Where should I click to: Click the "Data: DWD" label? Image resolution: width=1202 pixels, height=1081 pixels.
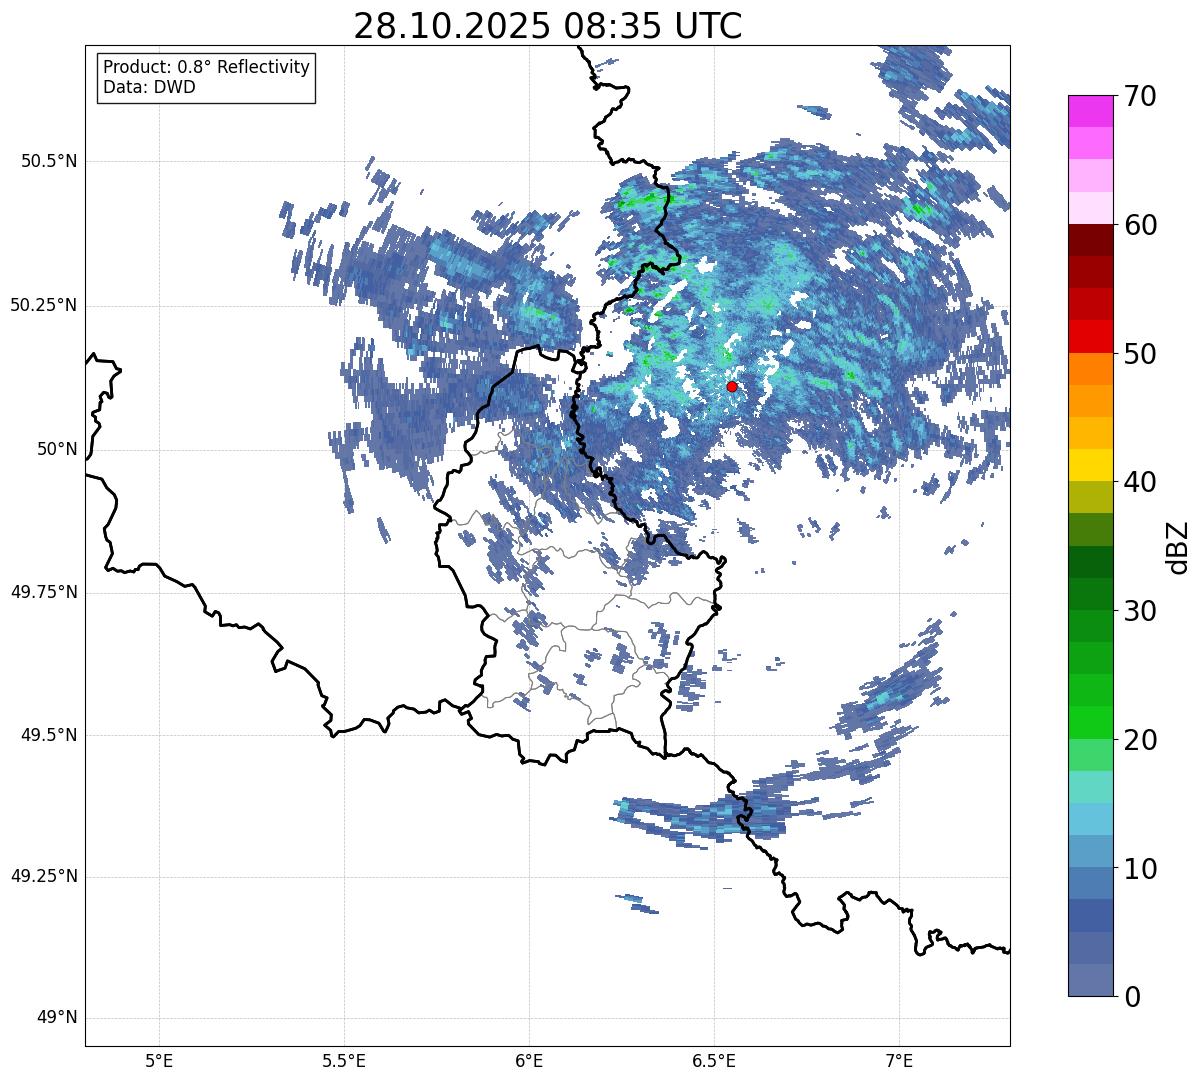149,87
